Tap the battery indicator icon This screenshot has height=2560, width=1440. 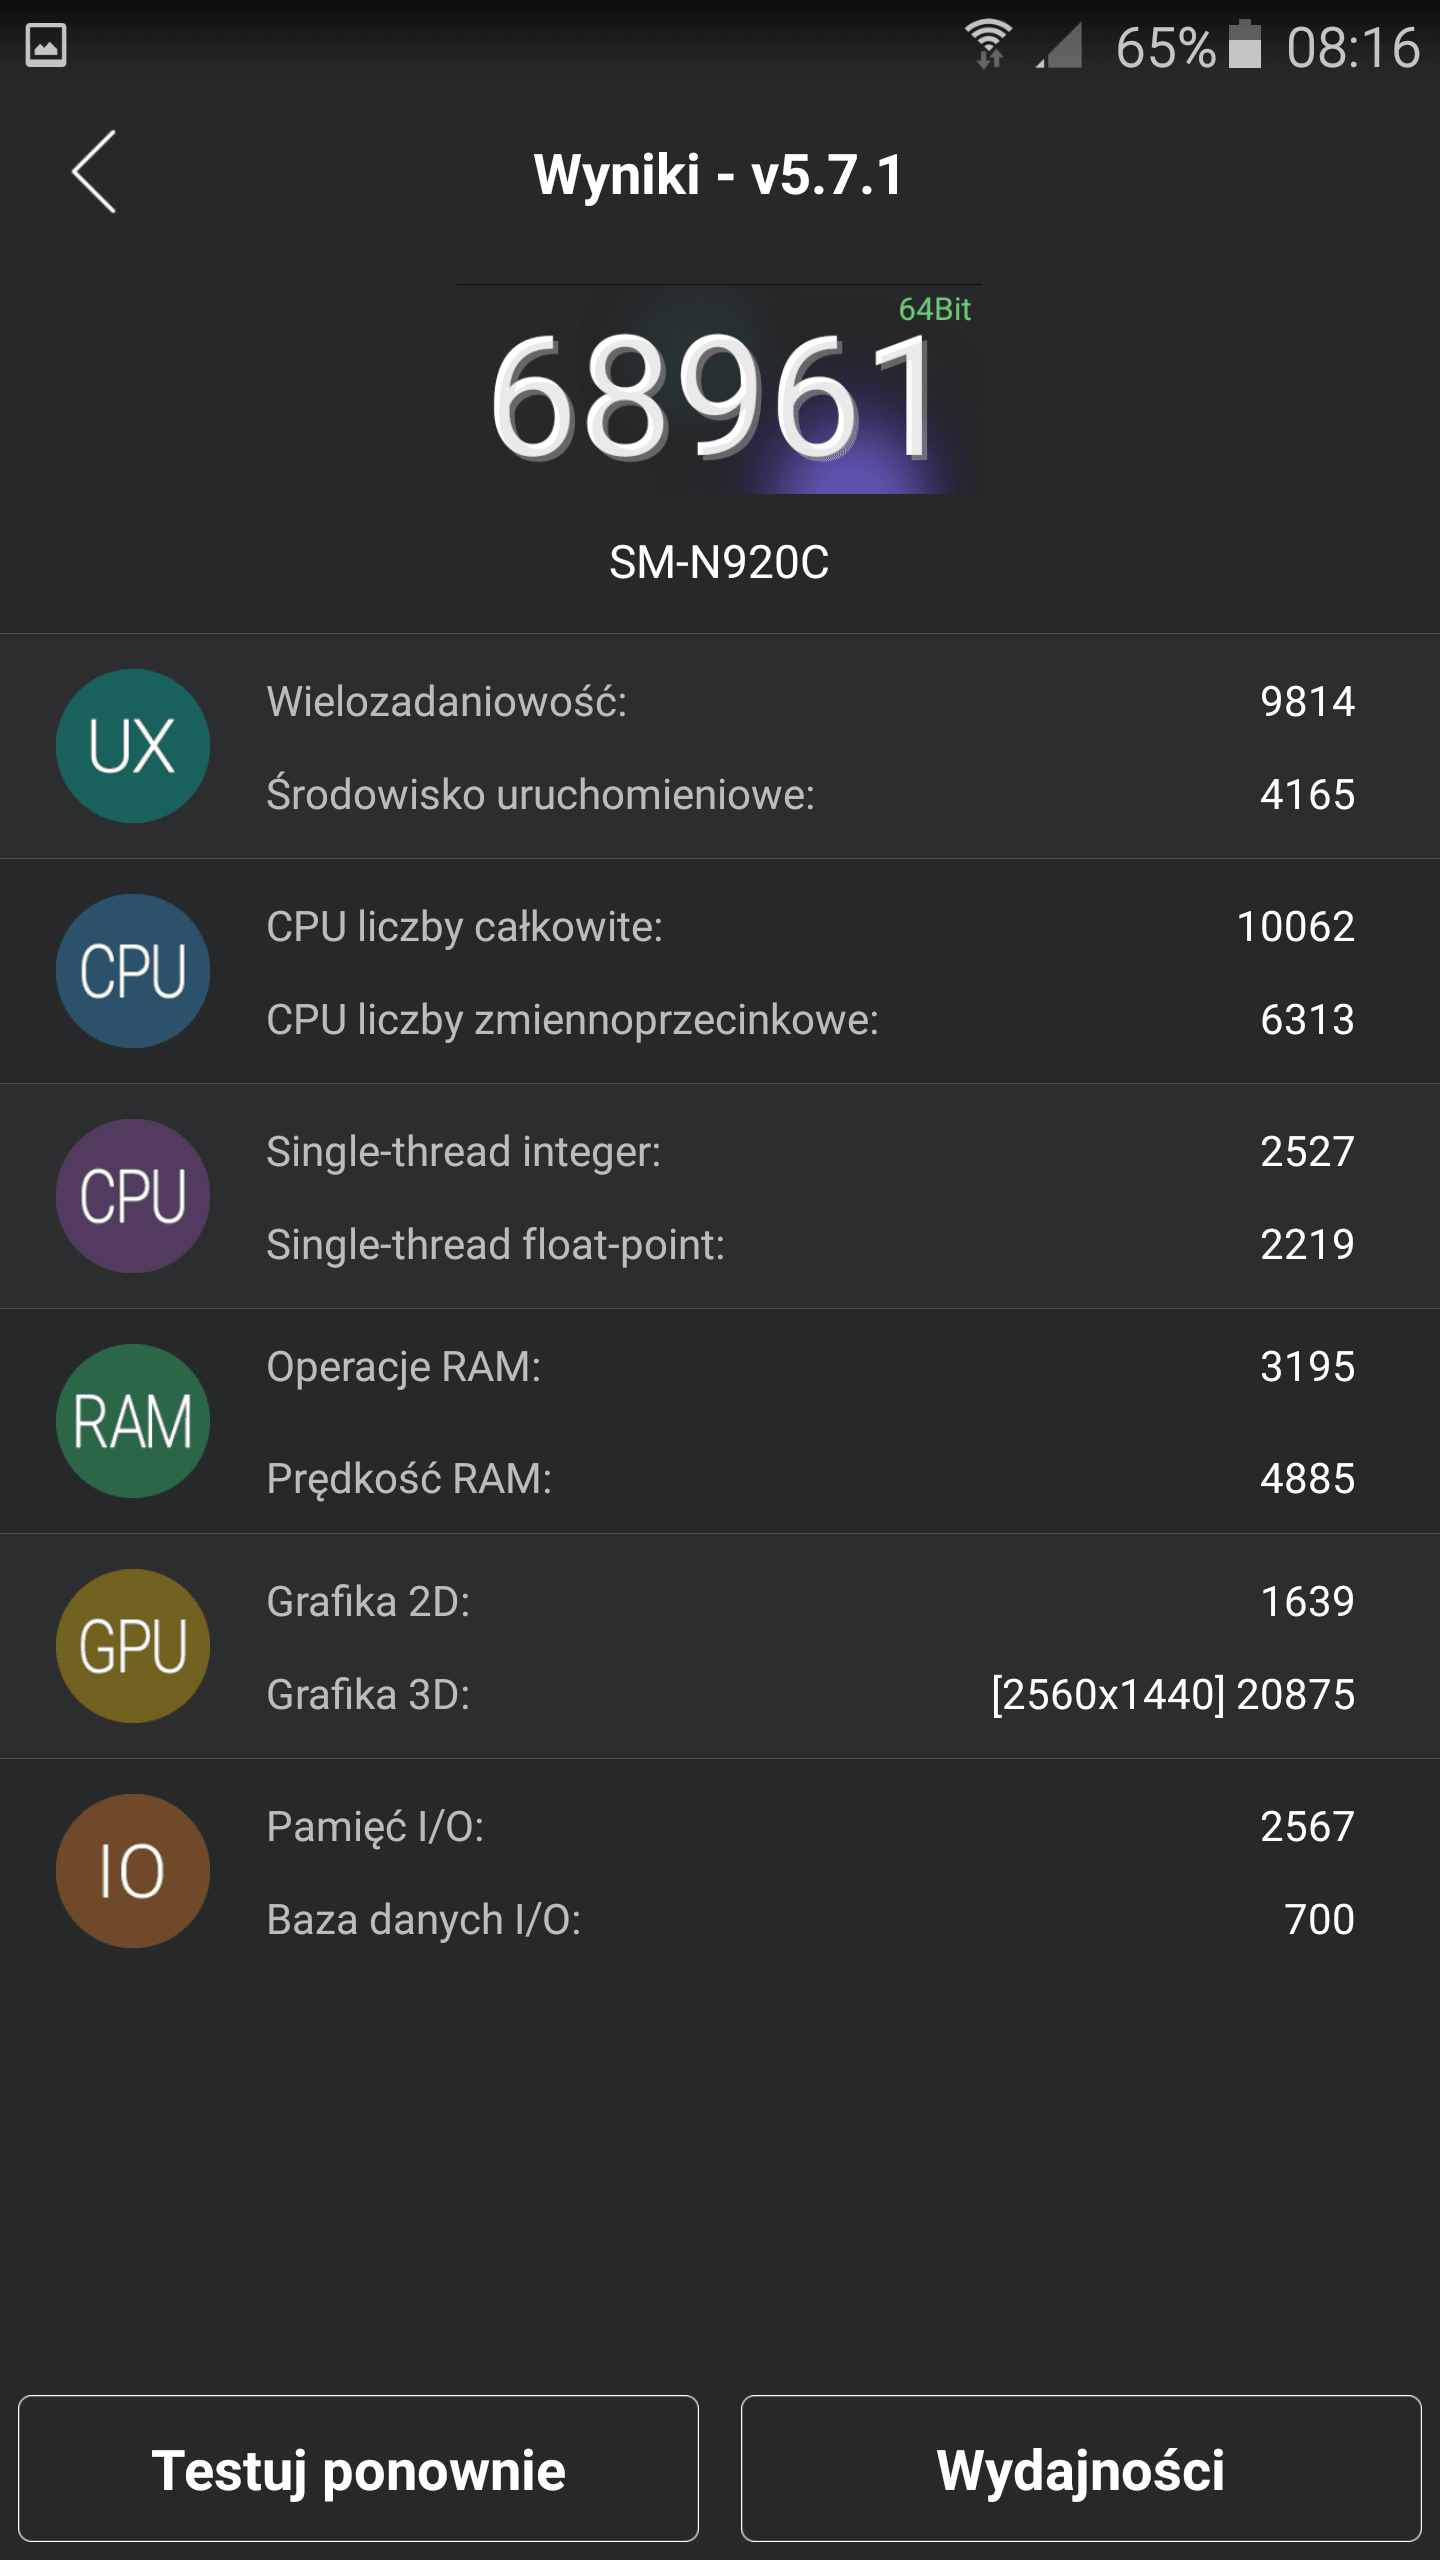(1244, 45)
